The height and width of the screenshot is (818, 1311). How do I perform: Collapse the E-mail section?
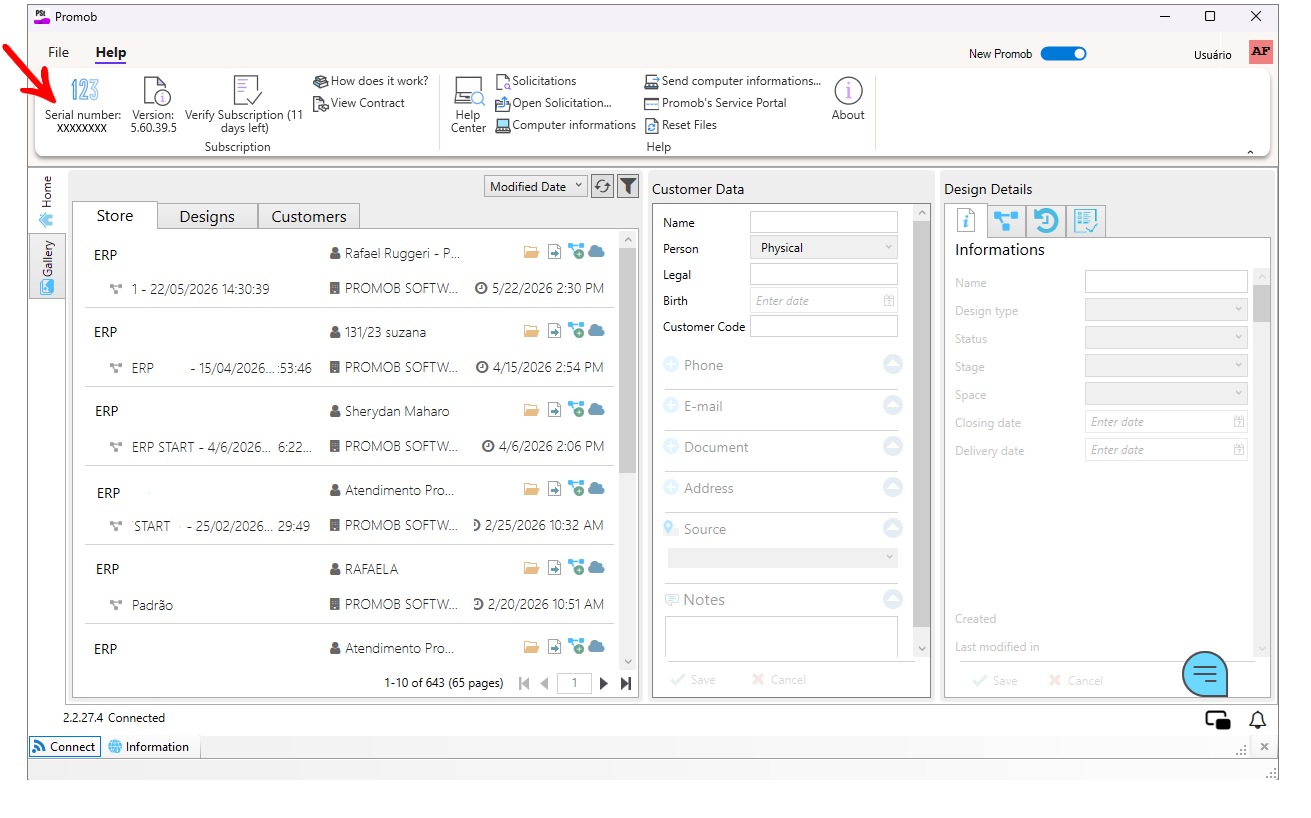[893, 406]
